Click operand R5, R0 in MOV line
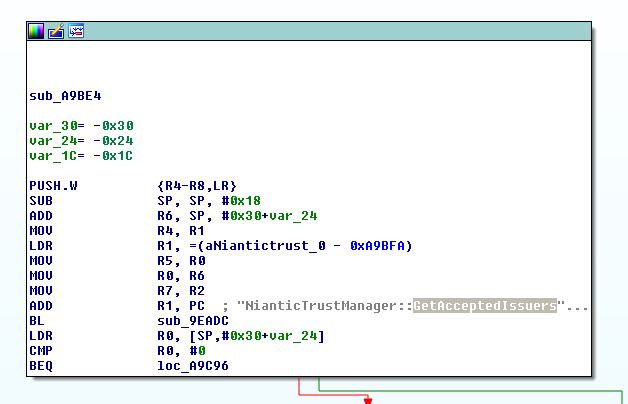Screen dimensions: 628x404 click(181, 261)
